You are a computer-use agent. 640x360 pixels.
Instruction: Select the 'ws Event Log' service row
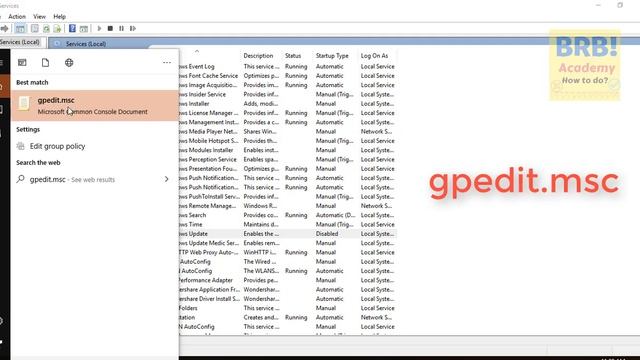coord(288,67)
